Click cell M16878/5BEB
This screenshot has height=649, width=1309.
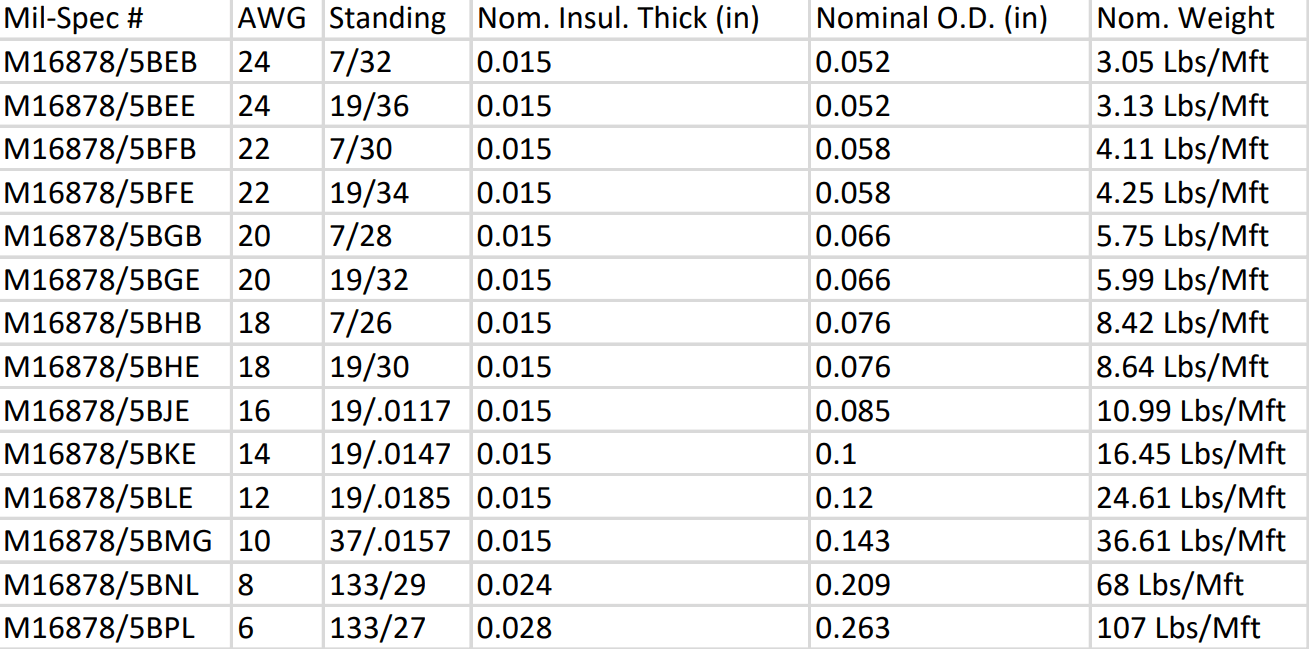(x=116, y=62)
